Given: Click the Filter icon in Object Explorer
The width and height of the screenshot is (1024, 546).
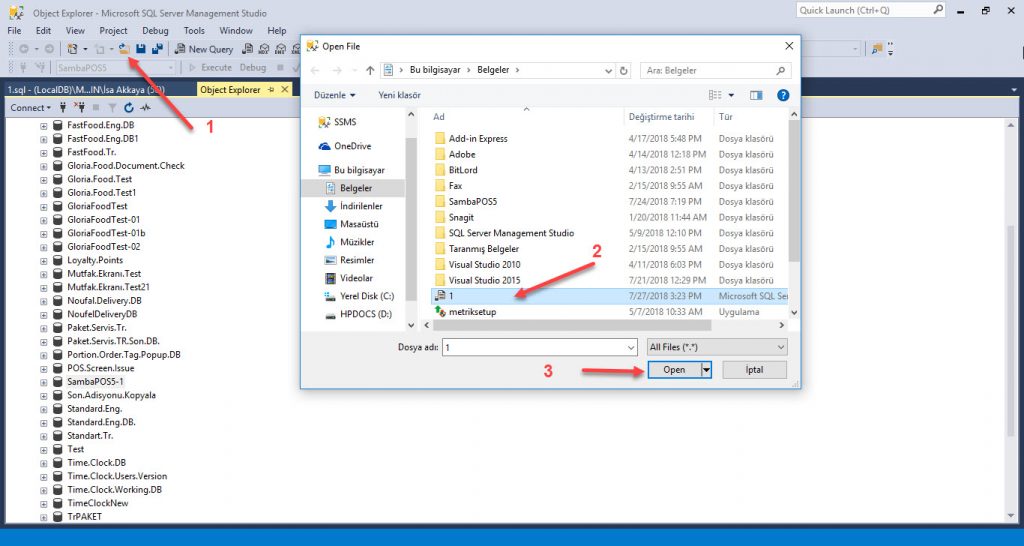Looking at the screenshot, I should 112,108.
